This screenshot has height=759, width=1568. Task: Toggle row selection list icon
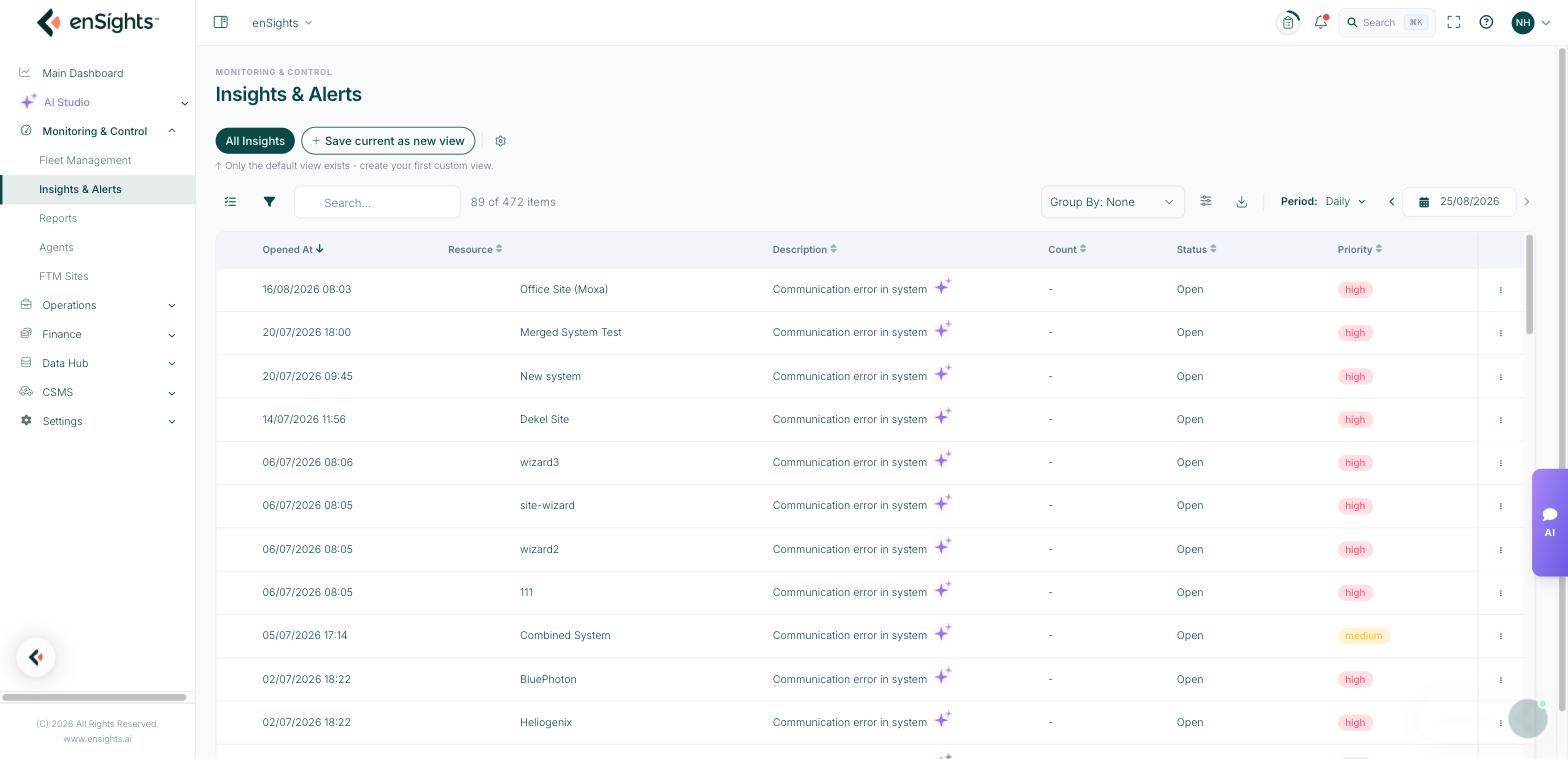click(231, 202)
